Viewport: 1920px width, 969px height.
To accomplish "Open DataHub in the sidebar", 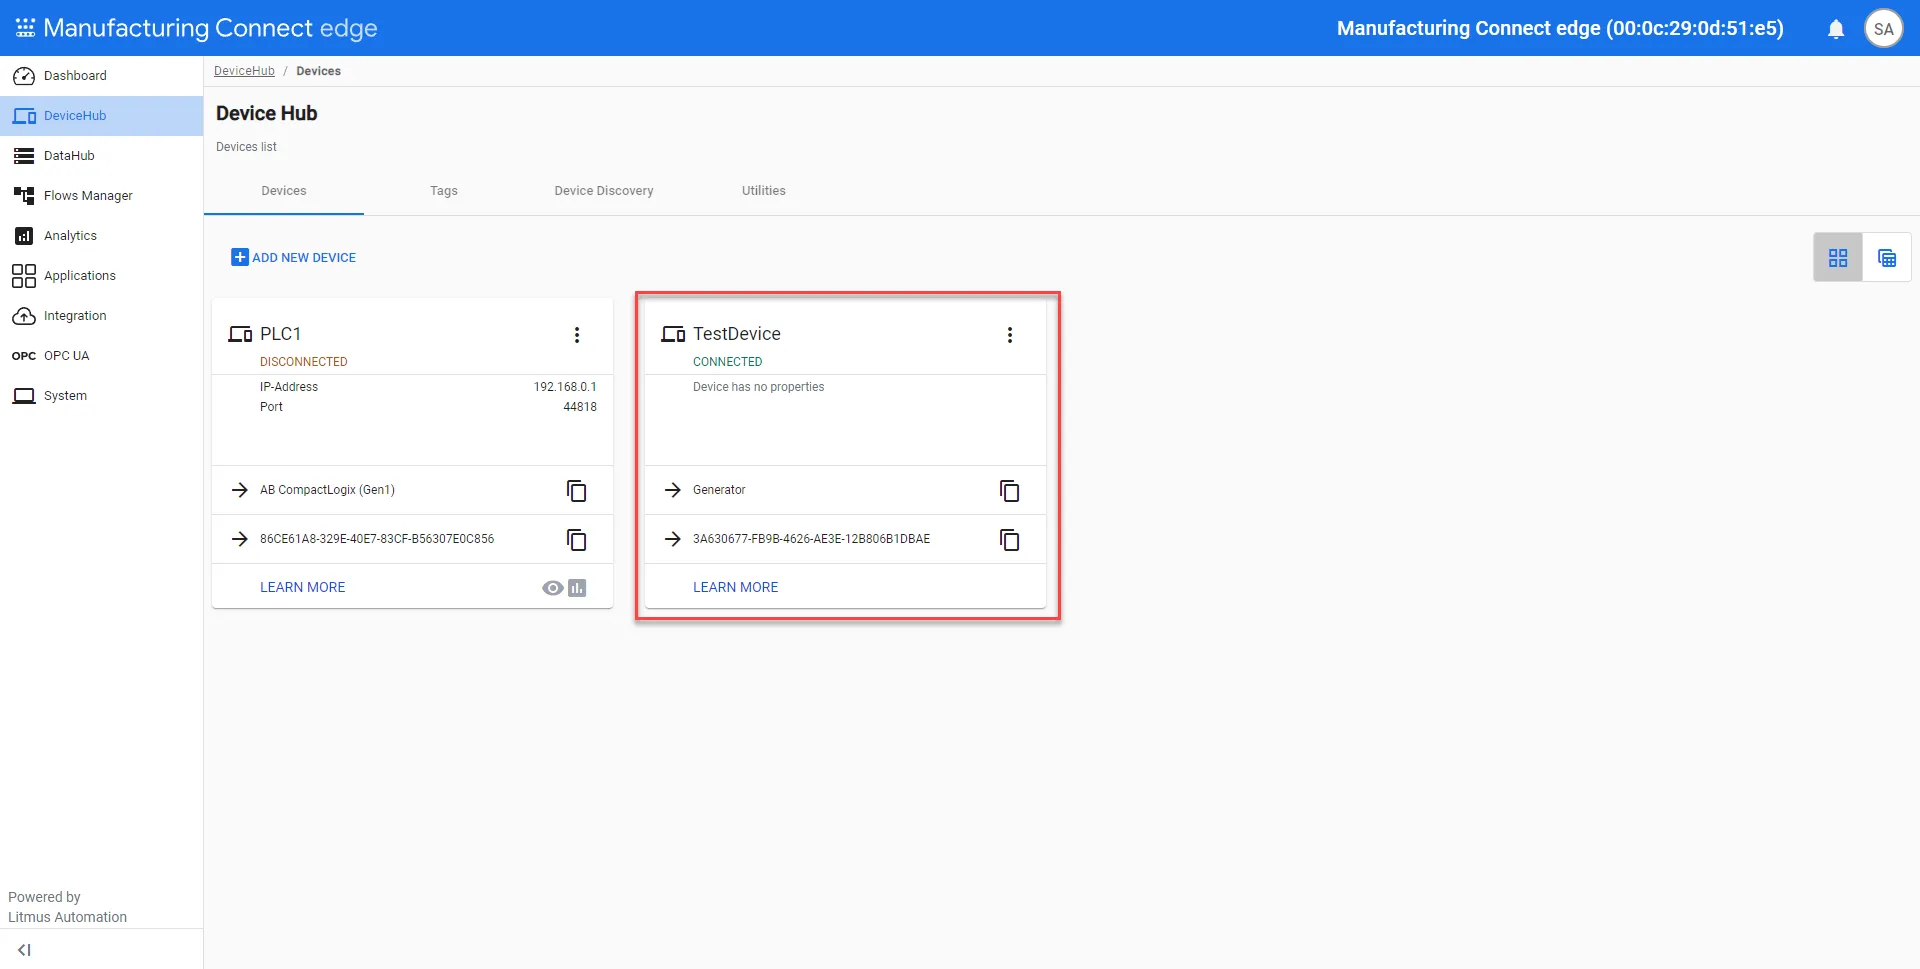I will click(101, 156).
